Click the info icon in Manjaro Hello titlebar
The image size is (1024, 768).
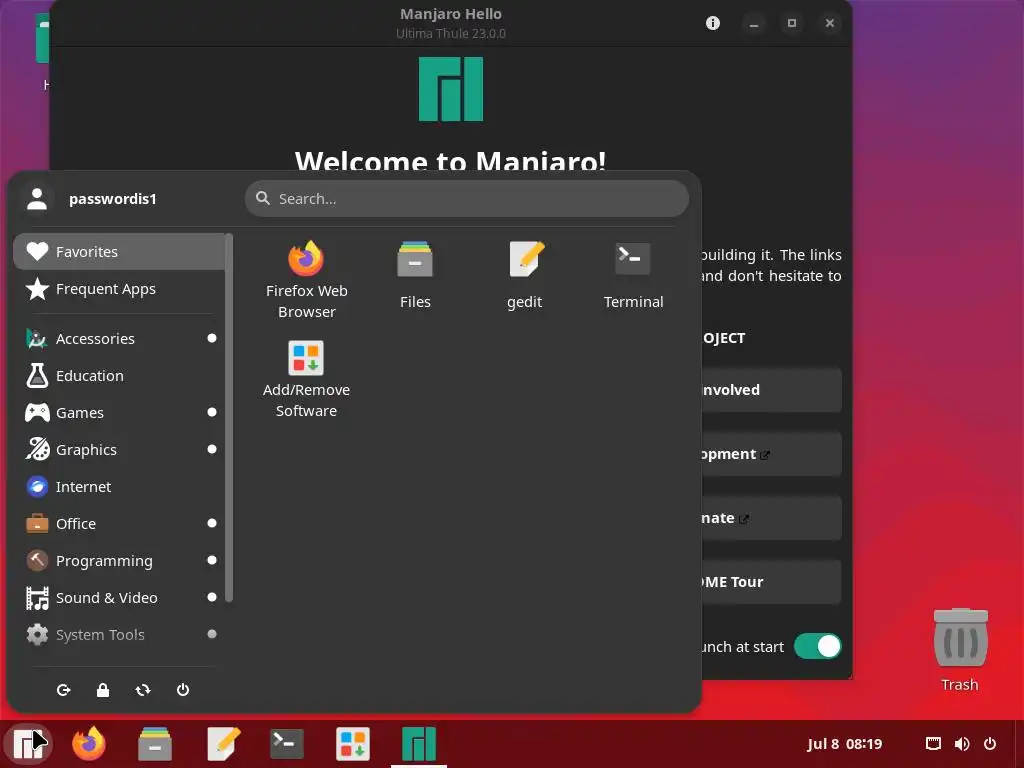(712, 24)
